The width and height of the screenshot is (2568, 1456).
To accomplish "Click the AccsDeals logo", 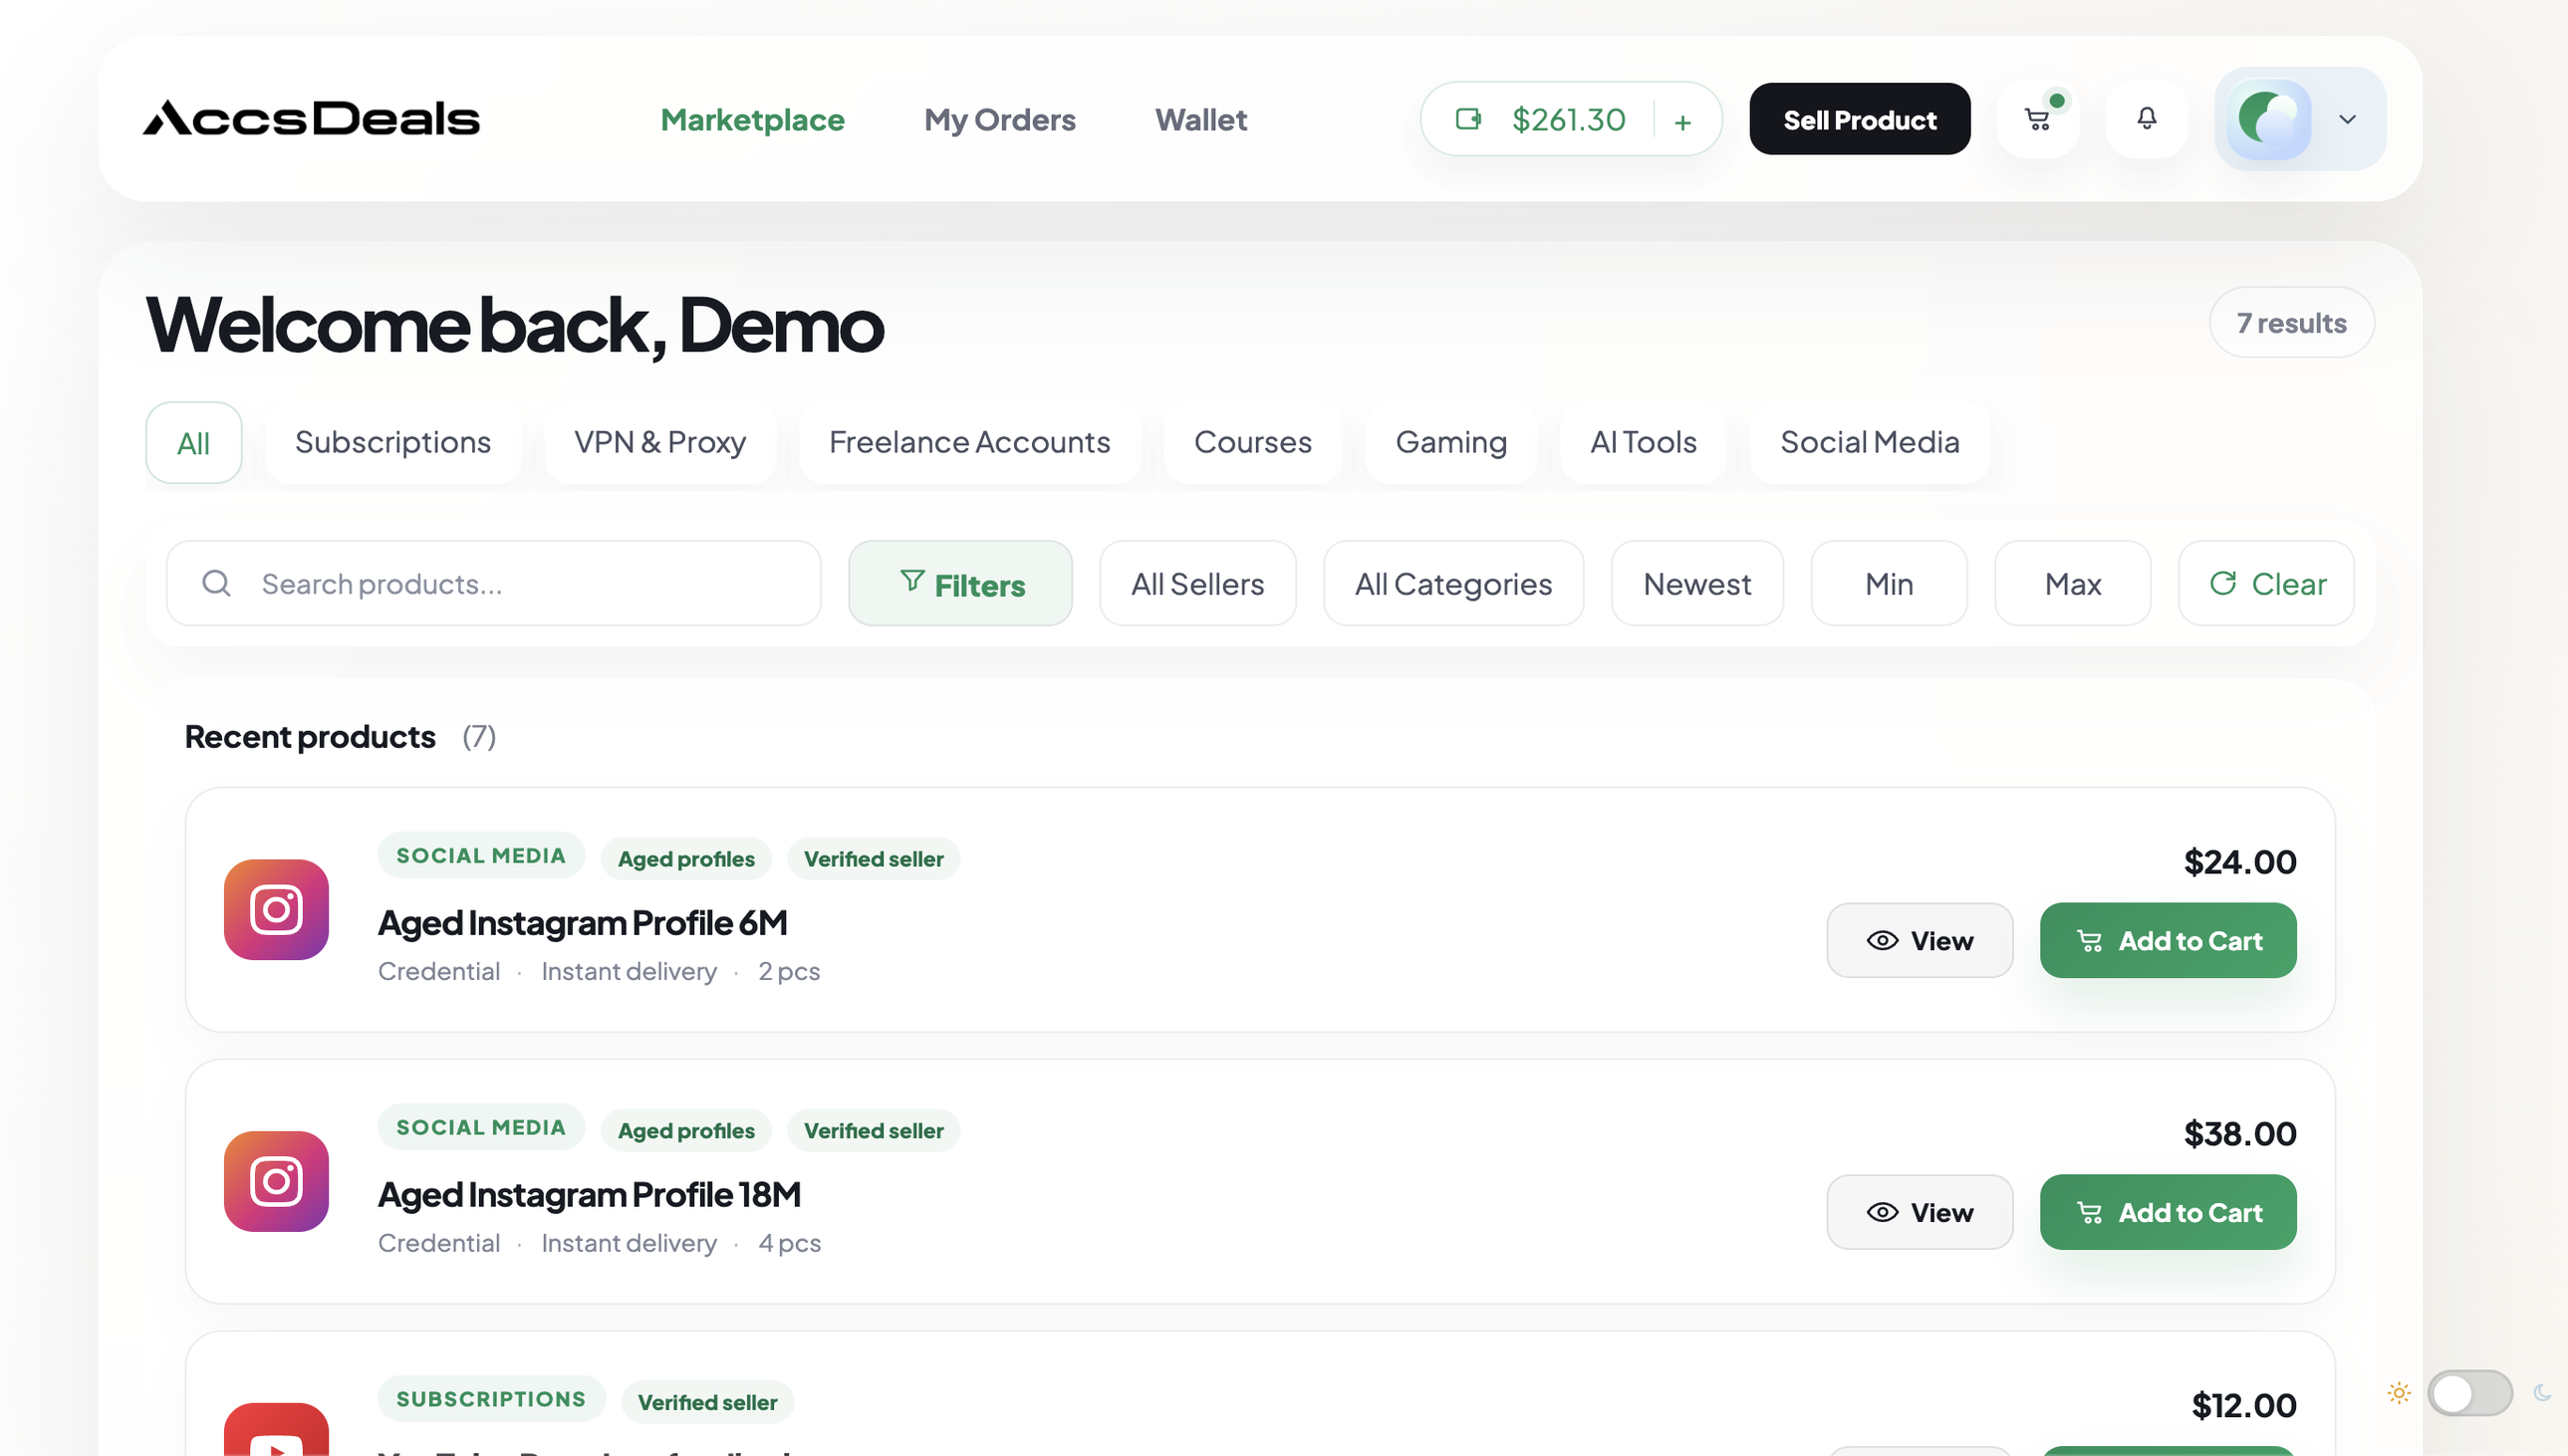I will (311, 118).
